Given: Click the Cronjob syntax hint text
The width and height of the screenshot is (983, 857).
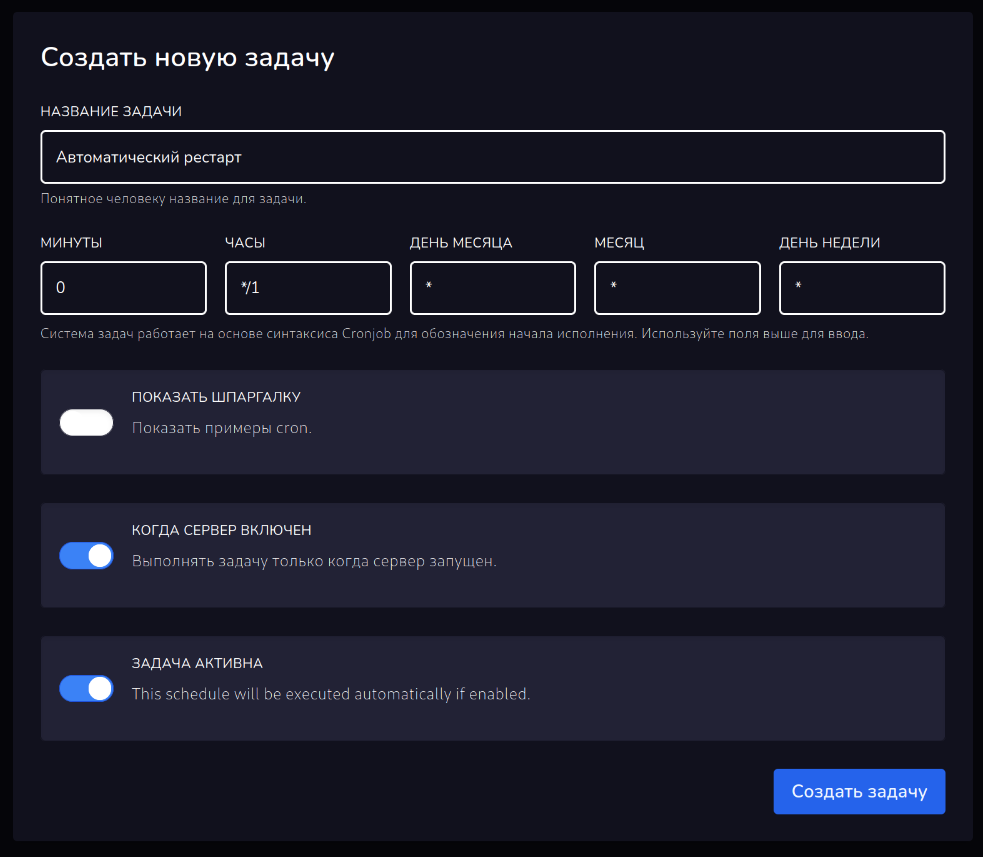Looking at the screenshot, I should pyautogui.click(x=454, y=334).
